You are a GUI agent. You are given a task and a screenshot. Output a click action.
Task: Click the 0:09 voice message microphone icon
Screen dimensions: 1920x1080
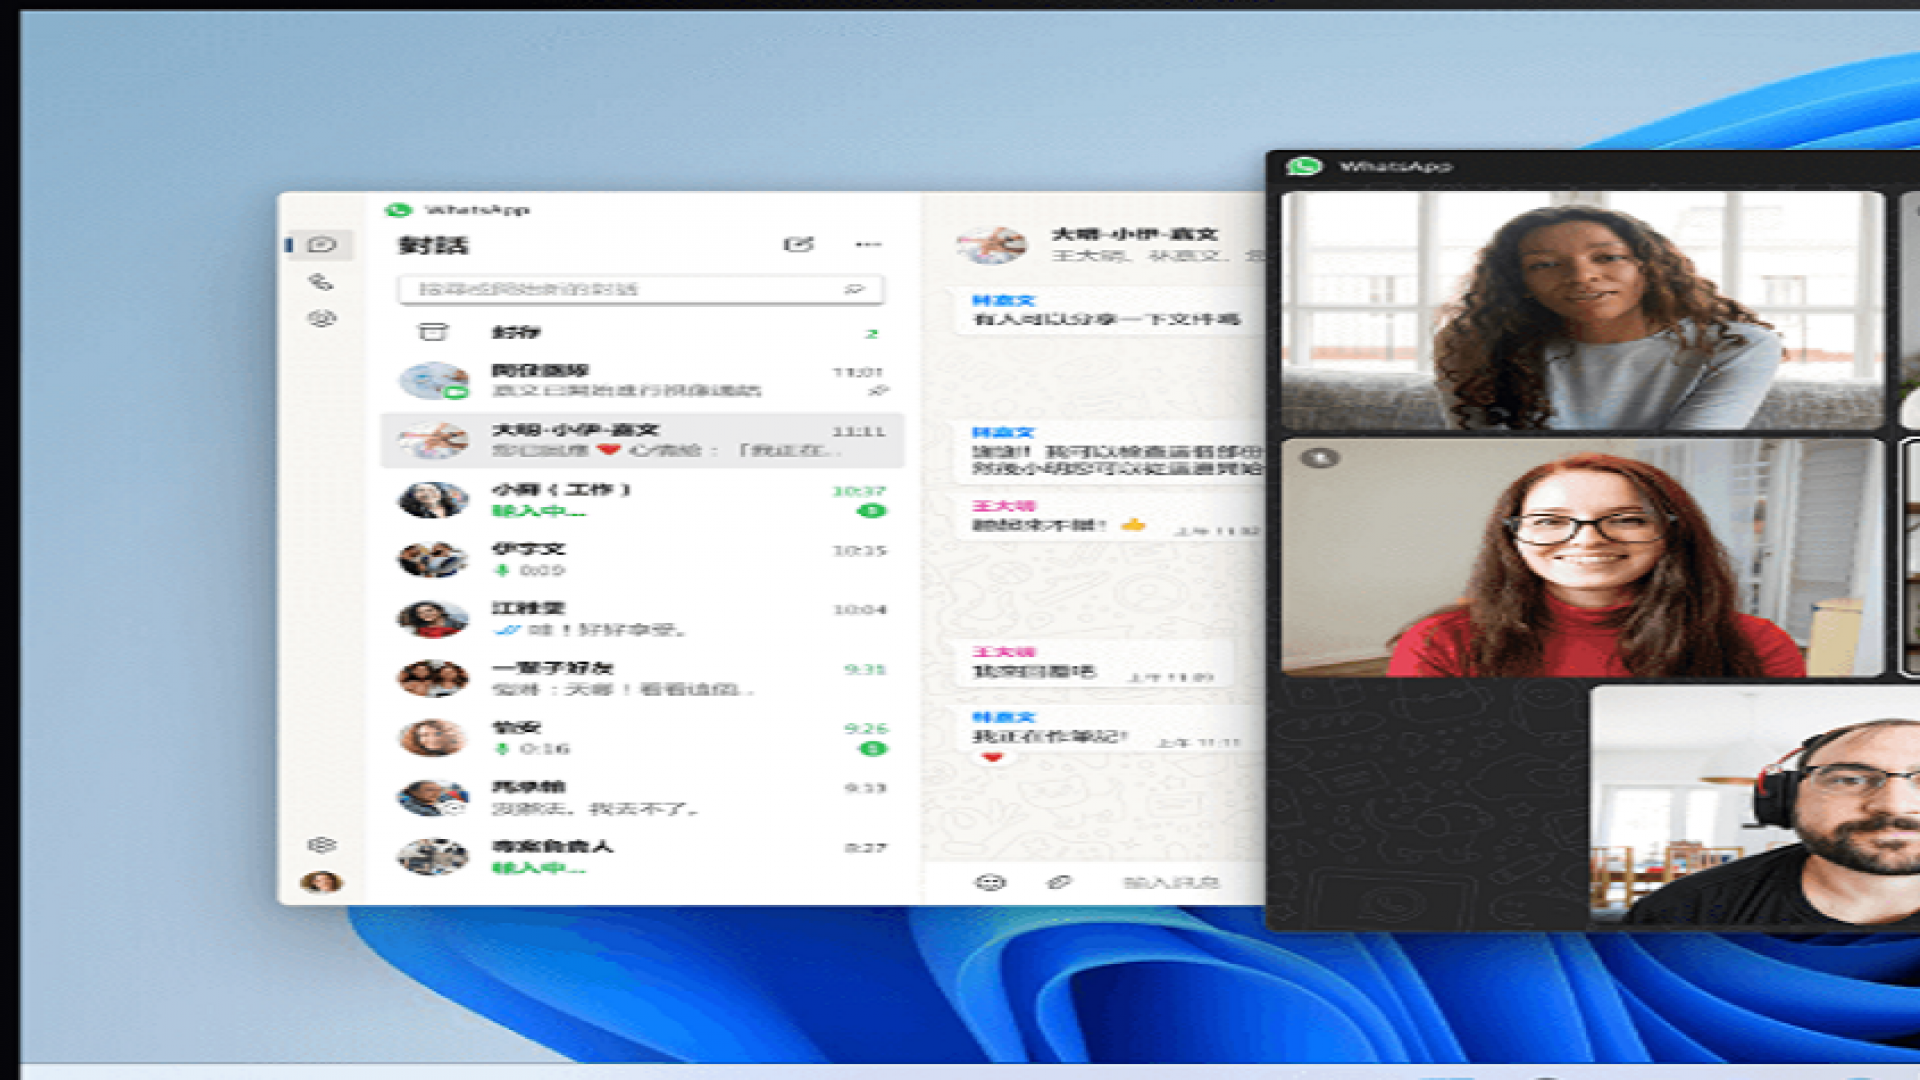tap(502, 570)
